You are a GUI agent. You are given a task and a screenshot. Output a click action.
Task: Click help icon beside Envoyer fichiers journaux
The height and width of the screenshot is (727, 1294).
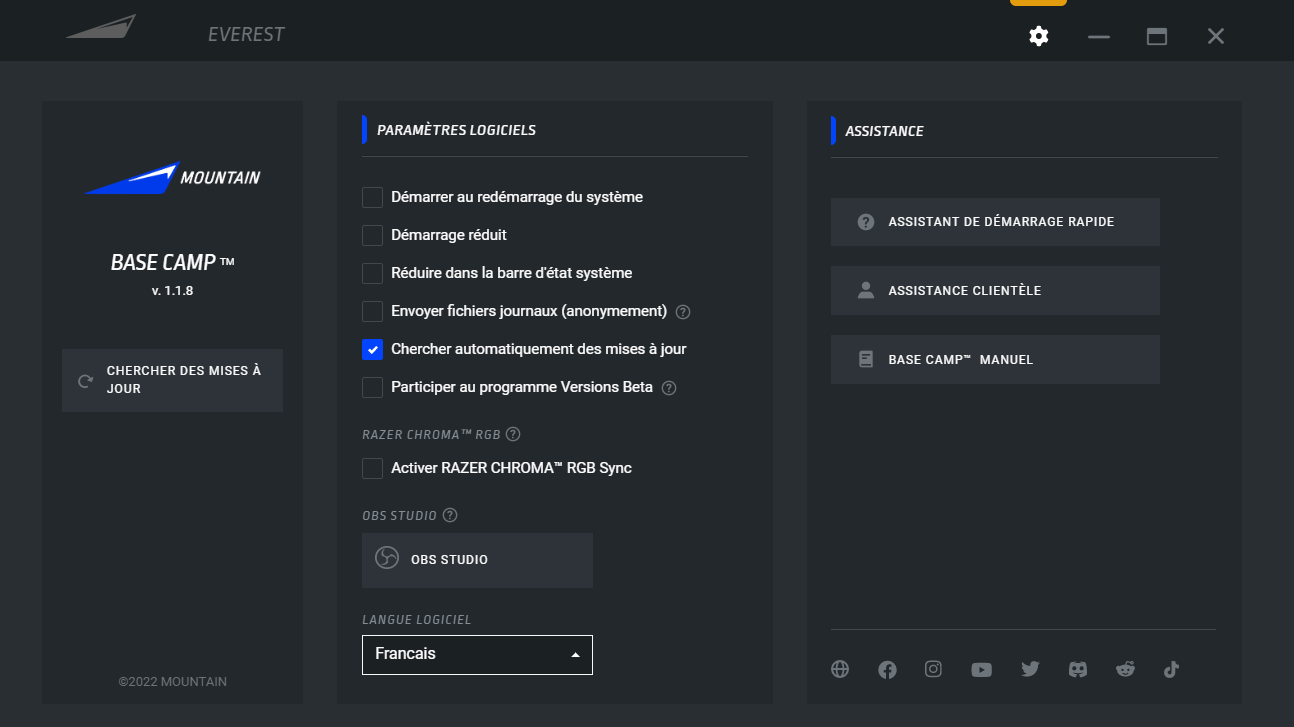pyautogui.click(x=683, y=312)
